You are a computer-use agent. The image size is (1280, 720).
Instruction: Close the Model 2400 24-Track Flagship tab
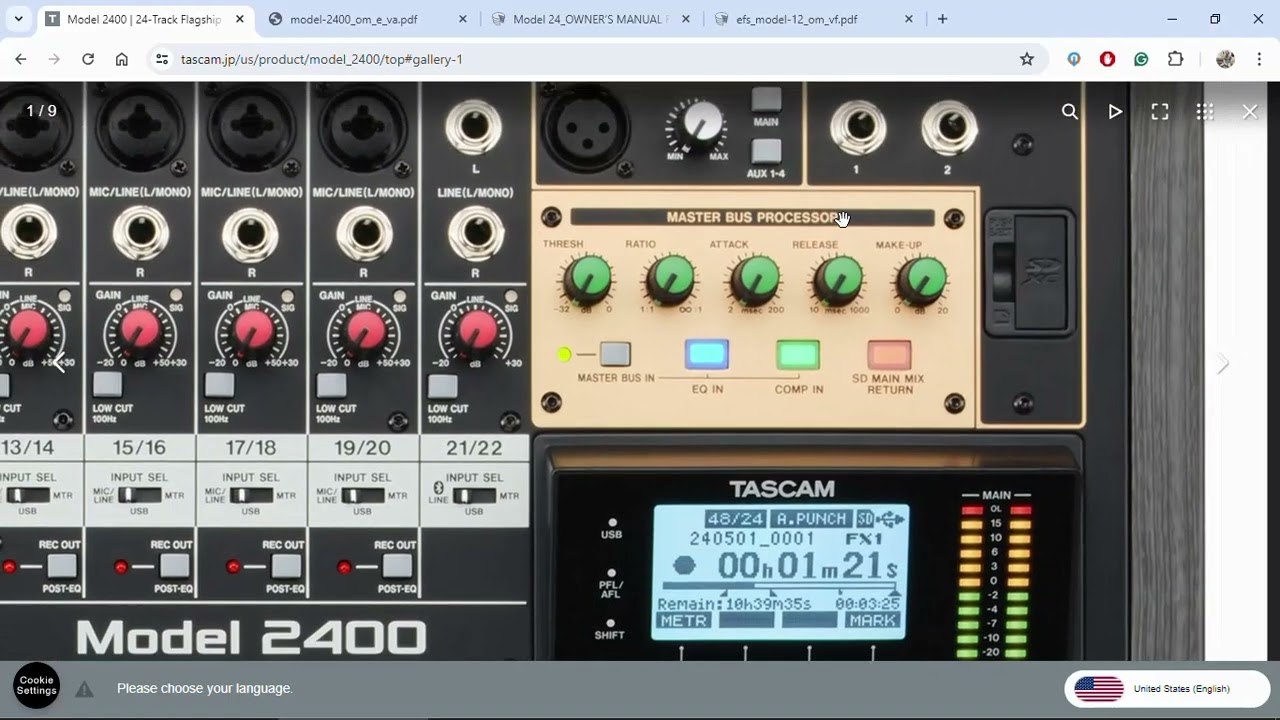pyautogui.click(x=239, y=19)
